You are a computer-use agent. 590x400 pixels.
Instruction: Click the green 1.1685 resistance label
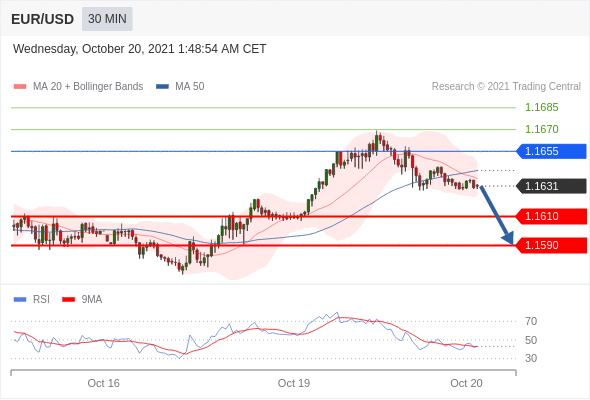(541, 108)
